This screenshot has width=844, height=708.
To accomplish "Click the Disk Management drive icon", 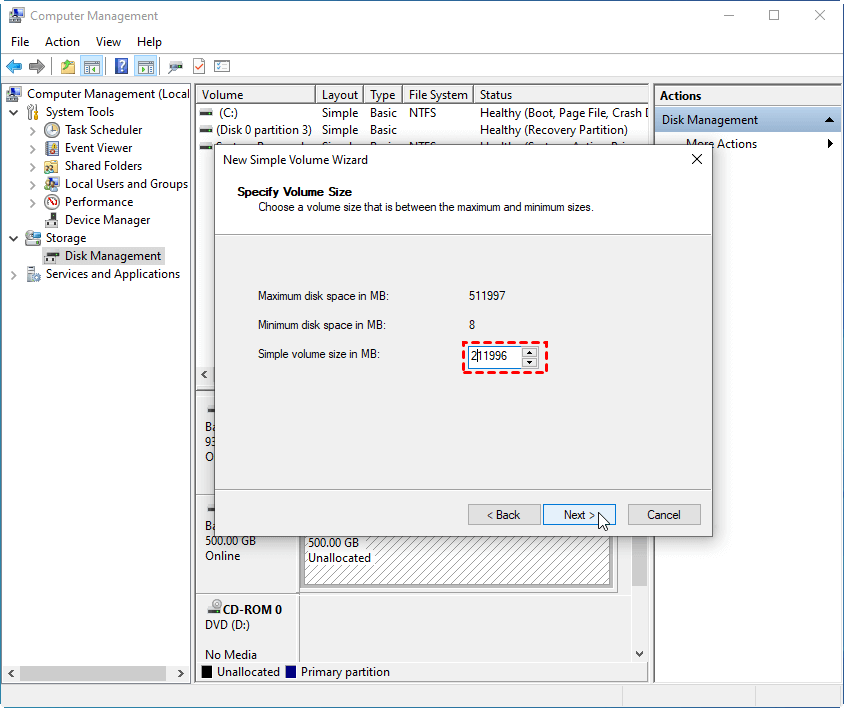I will point(52,256).
